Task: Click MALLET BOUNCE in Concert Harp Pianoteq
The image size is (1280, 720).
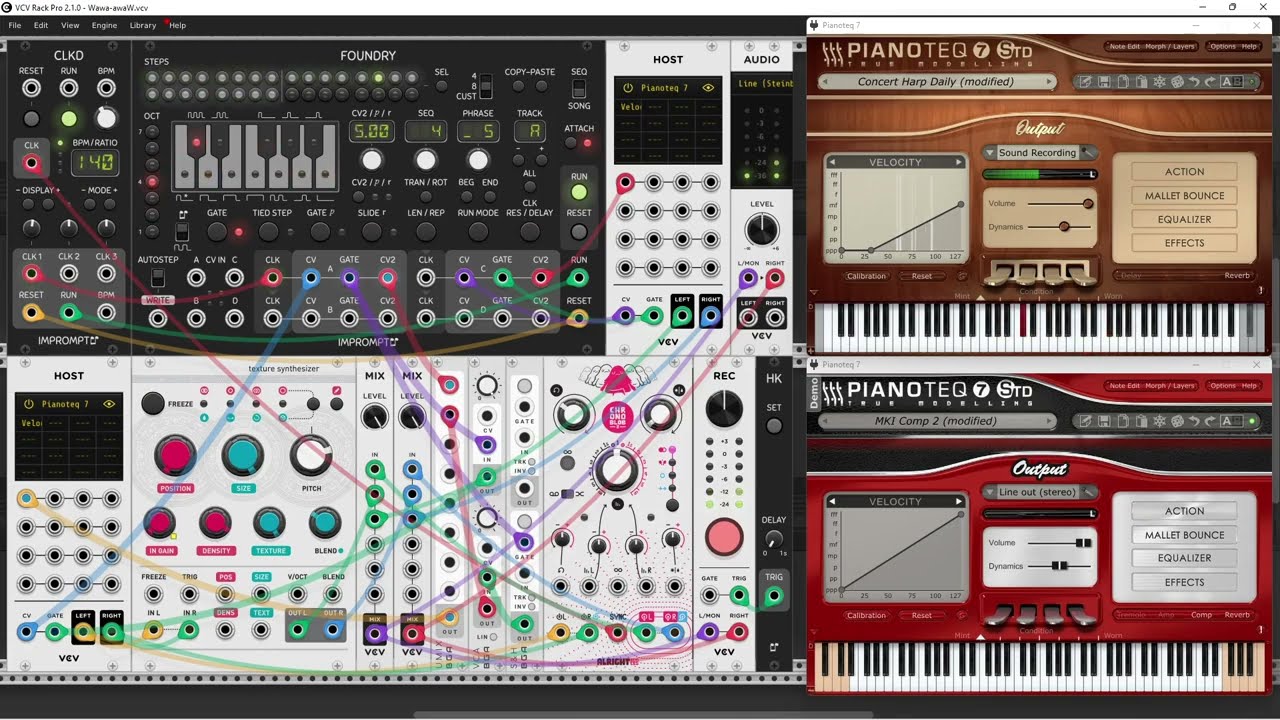Action: pyautogui.click(x=1184, y=196)
